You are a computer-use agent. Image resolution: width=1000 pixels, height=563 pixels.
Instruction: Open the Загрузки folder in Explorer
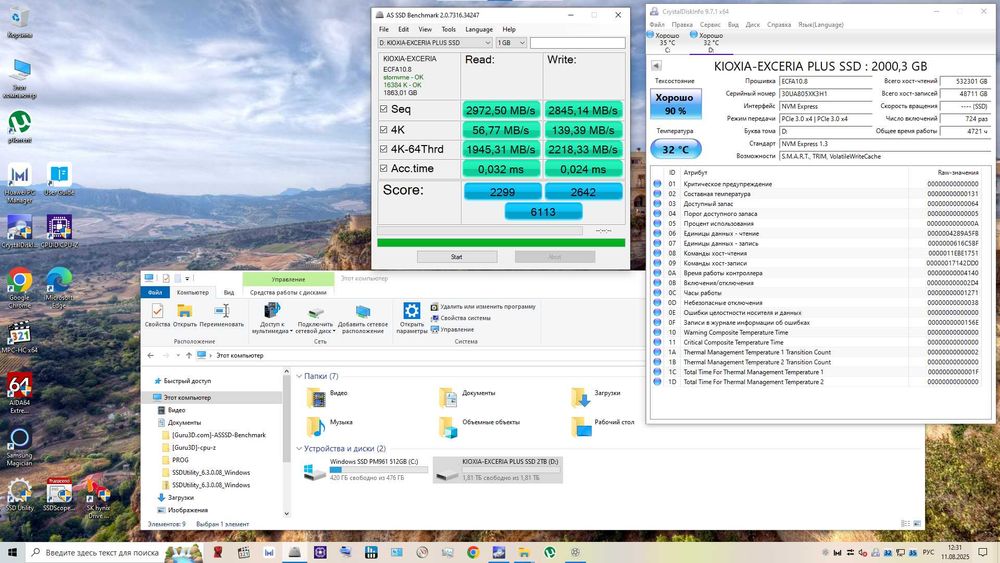596,396
